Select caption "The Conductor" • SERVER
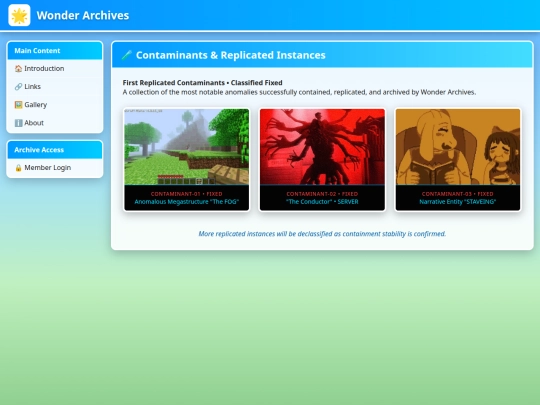Viewport: 540px width, 405px height. tap(322, 202)
